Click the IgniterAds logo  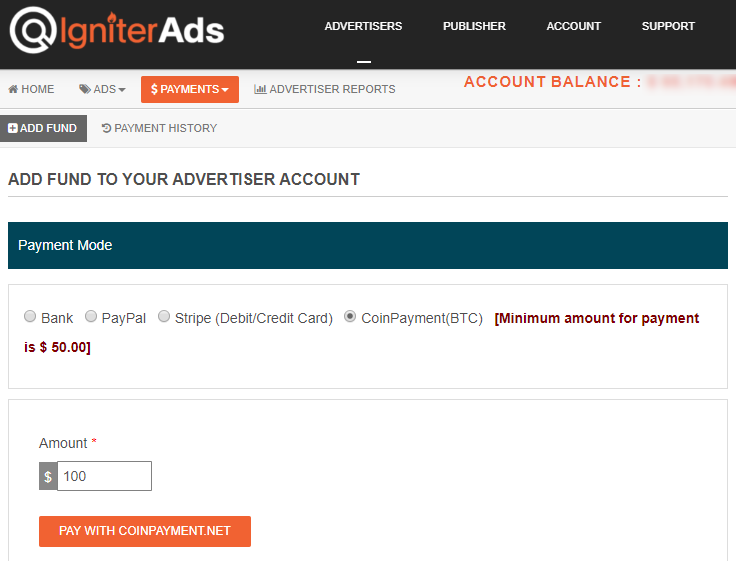click(117, 30)
